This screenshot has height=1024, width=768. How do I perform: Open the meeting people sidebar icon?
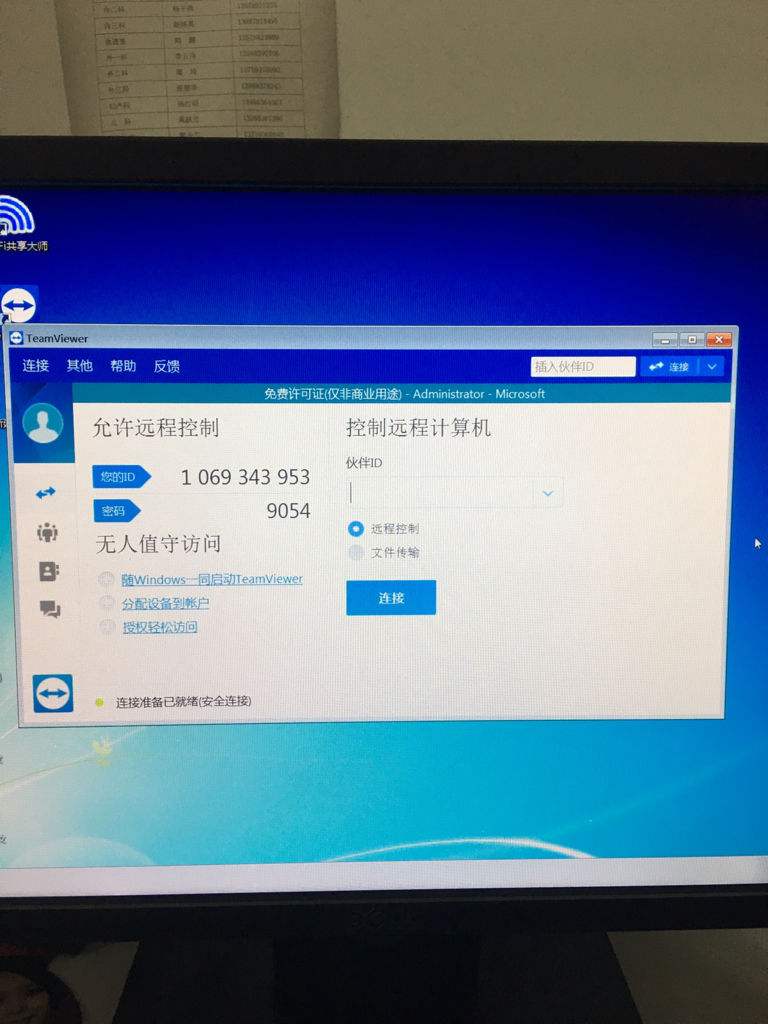pyautogui.click(x=47, y=532)
